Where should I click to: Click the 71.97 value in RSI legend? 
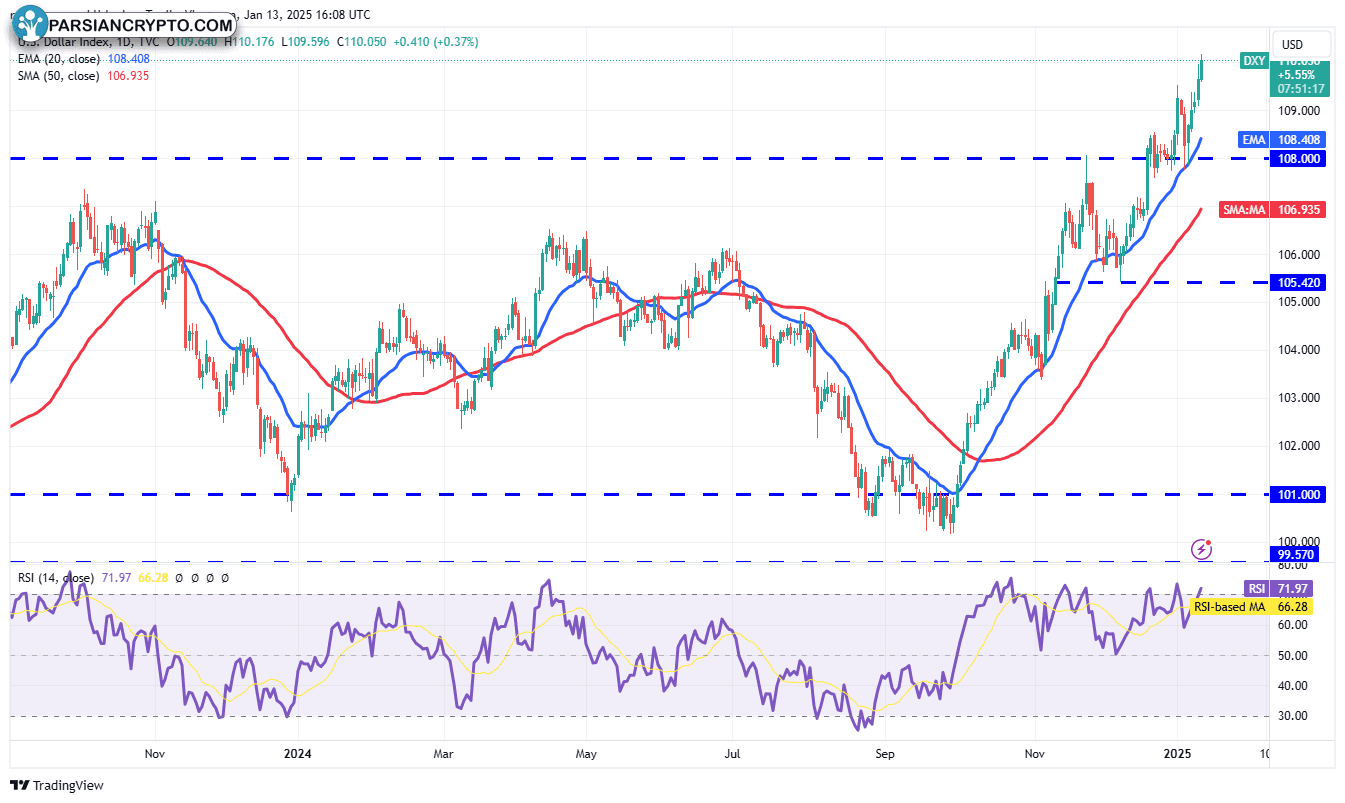[x=116, y=578]
